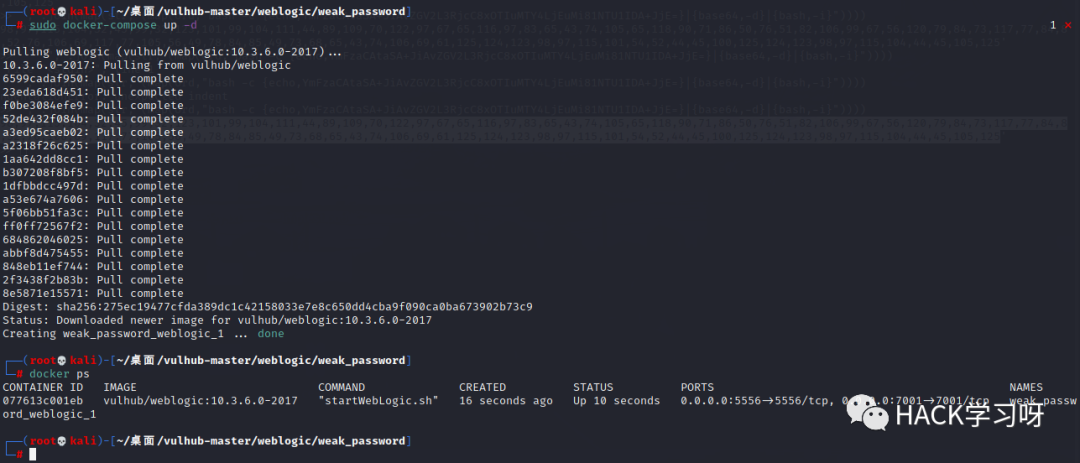This screenshot has height=463, width=1080.
Task: Click '10.3.6.0-2017: Pulling from vulhub/weblogic' line
Action: tap(147, 65)
